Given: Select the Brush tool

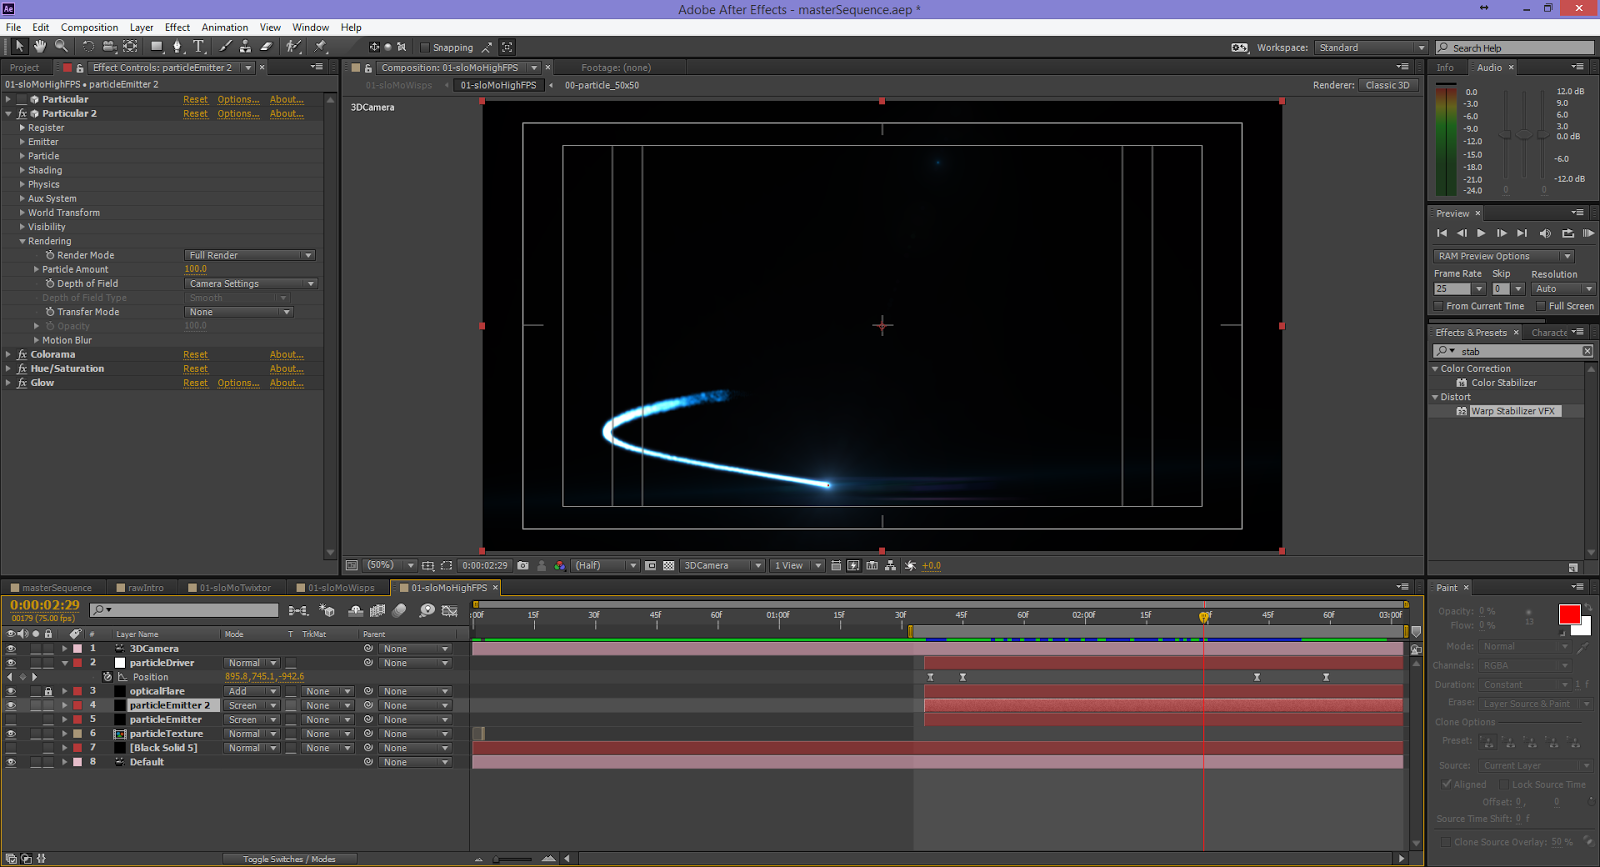Looking at the screenshot, I should coord(225,46).
